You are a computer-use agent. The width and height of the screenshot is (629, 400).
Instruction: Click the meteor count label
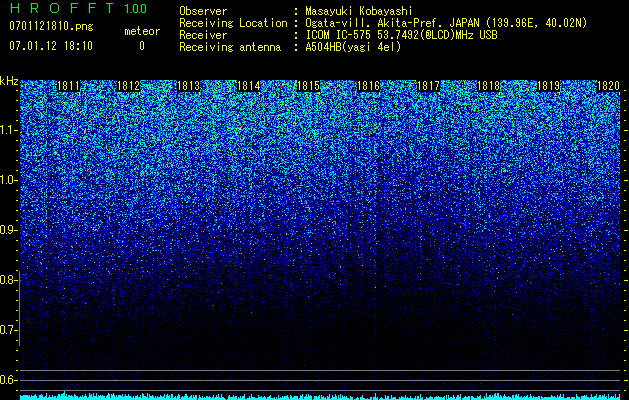(142, 31)
